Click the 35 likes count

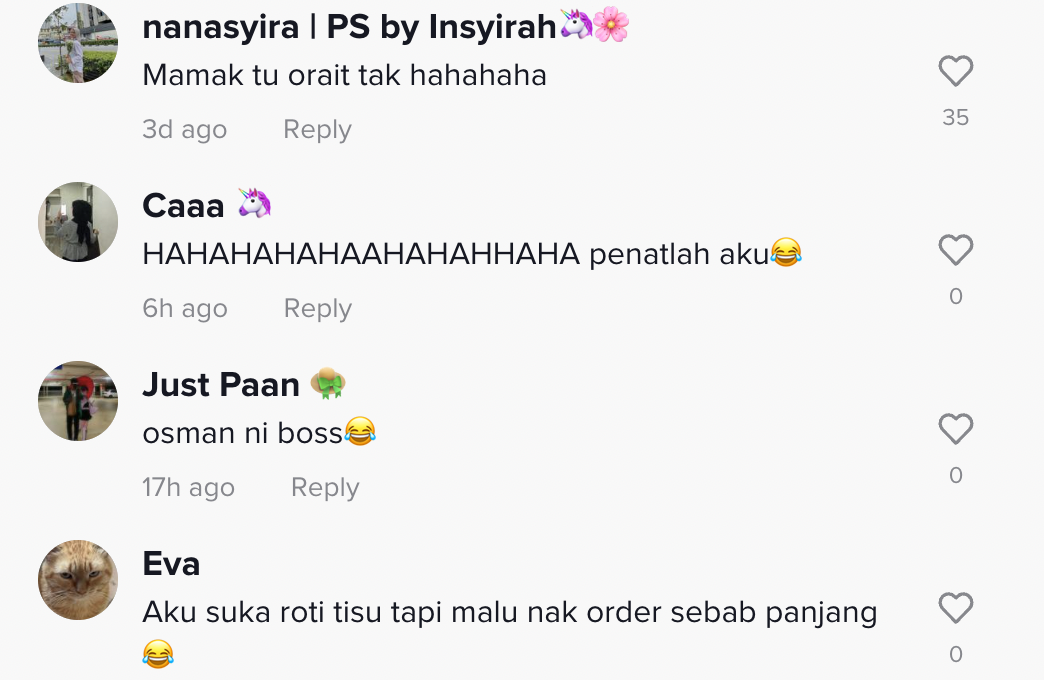pyautogui.click(x=955, y=117)
